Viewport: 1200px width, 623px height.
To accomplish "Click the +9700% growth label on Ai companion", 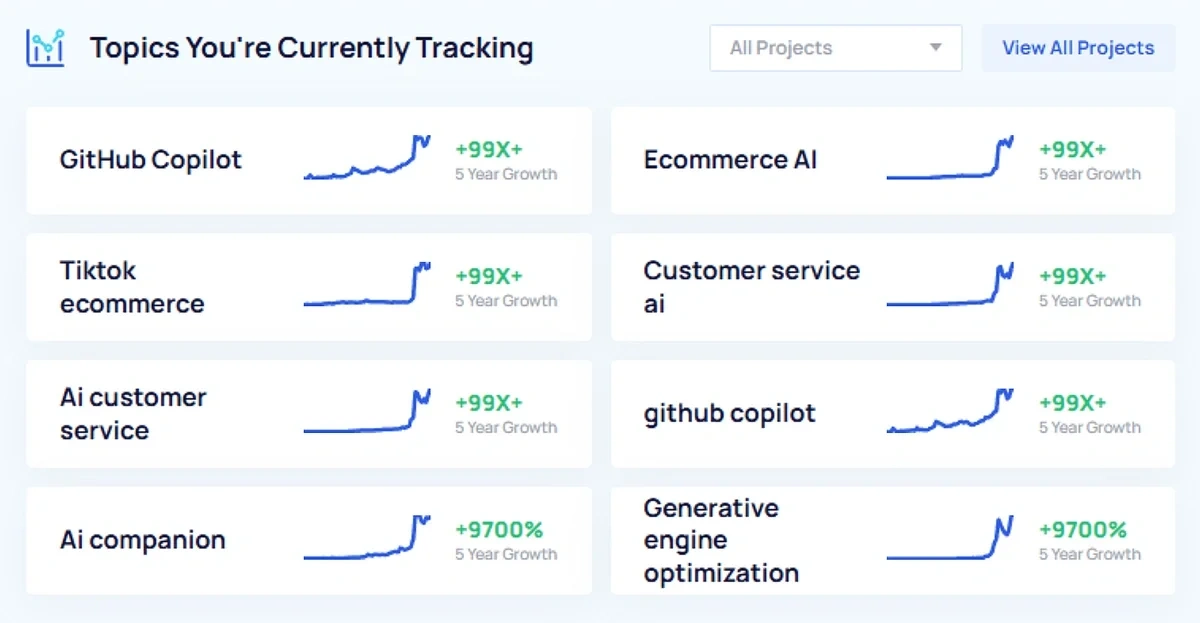I will pos(499,529).
